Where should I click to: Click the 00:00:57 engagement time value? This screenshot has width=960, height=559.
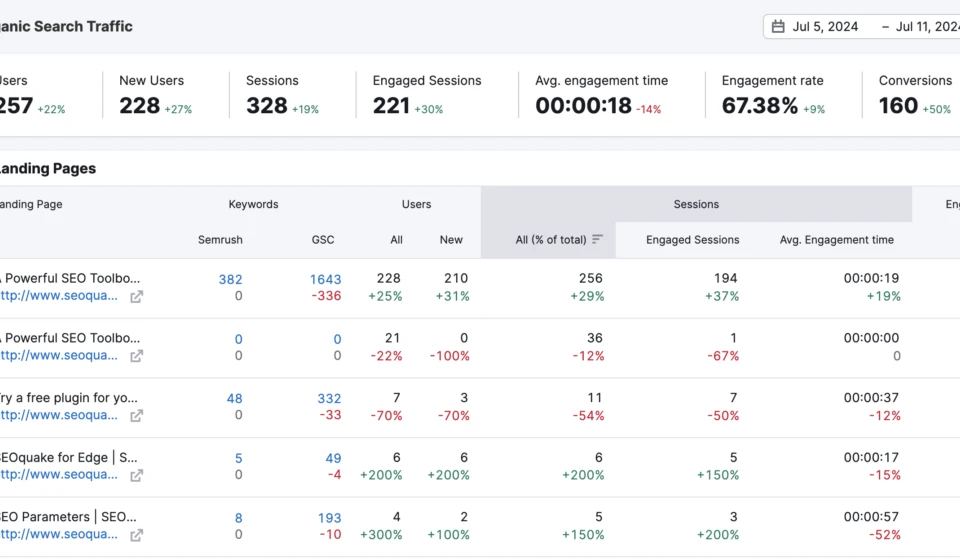tap(871, 517)
